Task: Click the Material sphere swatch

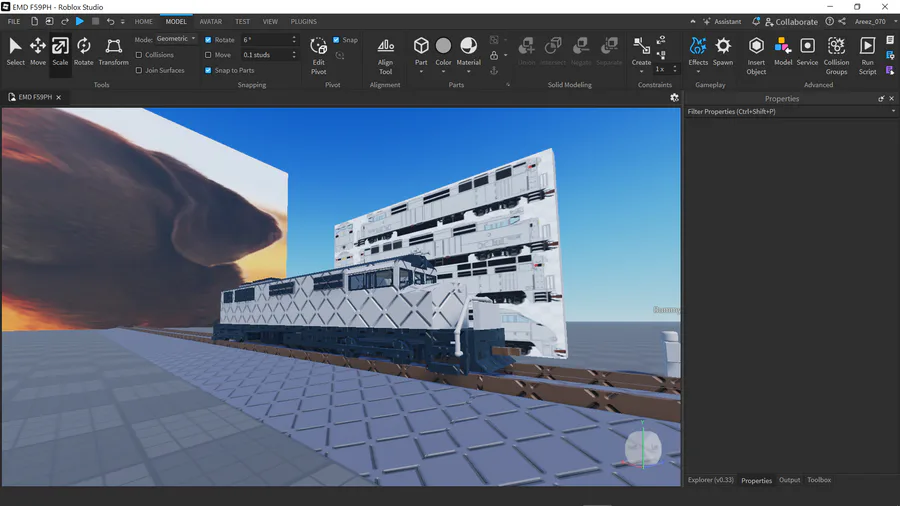Action: pyautogui.click(x=468, y=45)
